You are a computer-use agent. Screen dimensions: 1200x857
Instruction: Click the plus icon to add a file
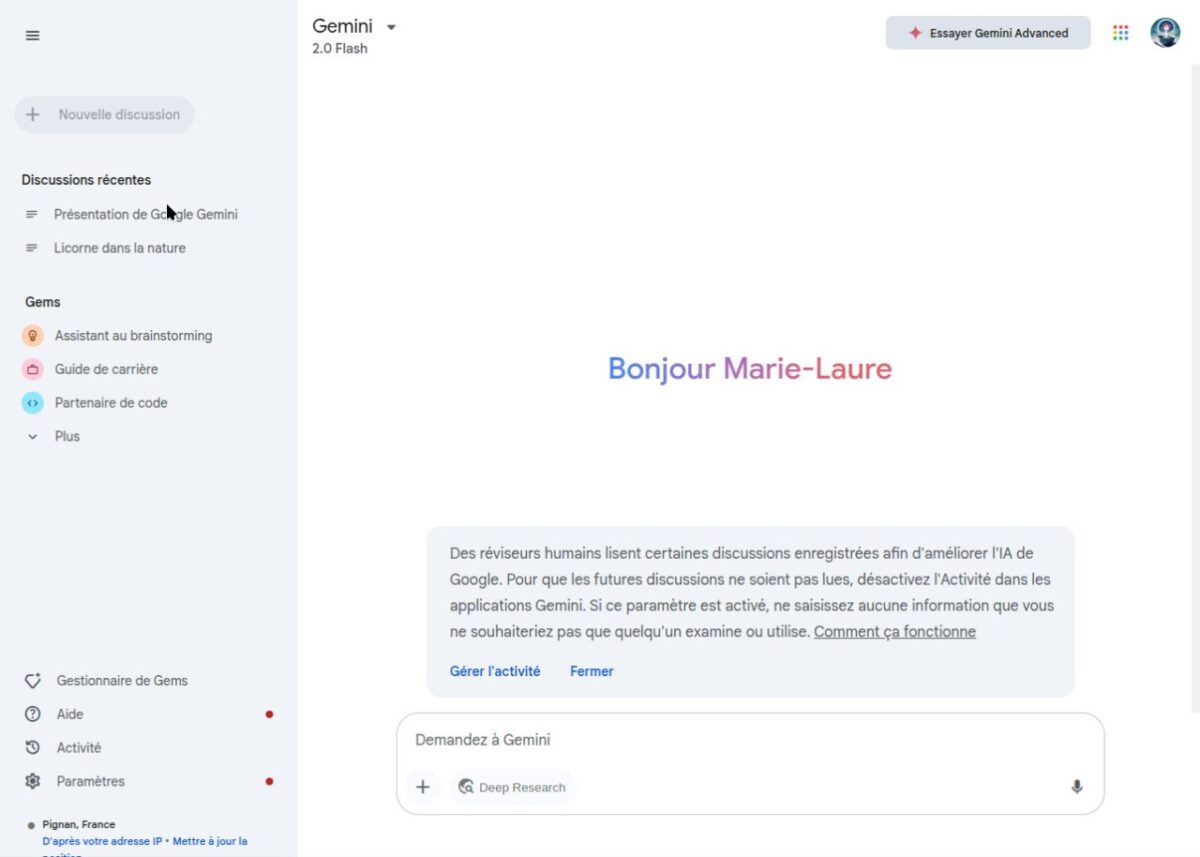[423, 787]
